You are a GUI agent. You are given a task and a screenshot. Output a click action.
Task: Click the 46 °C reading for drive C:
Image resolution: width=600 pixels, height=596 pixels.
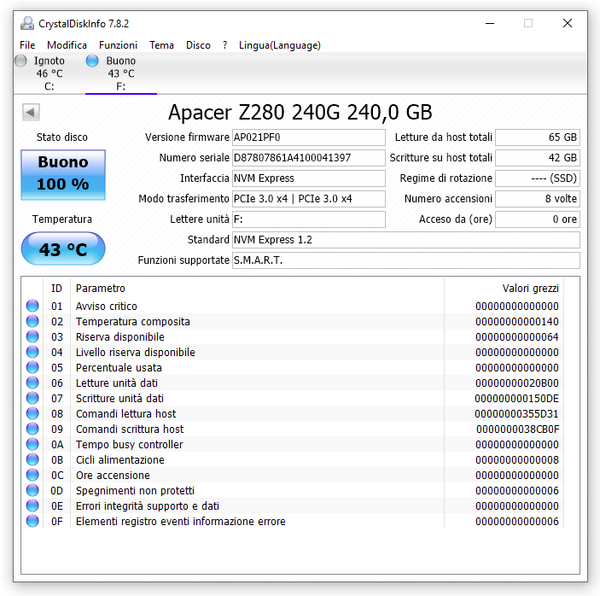pos(49,73)
